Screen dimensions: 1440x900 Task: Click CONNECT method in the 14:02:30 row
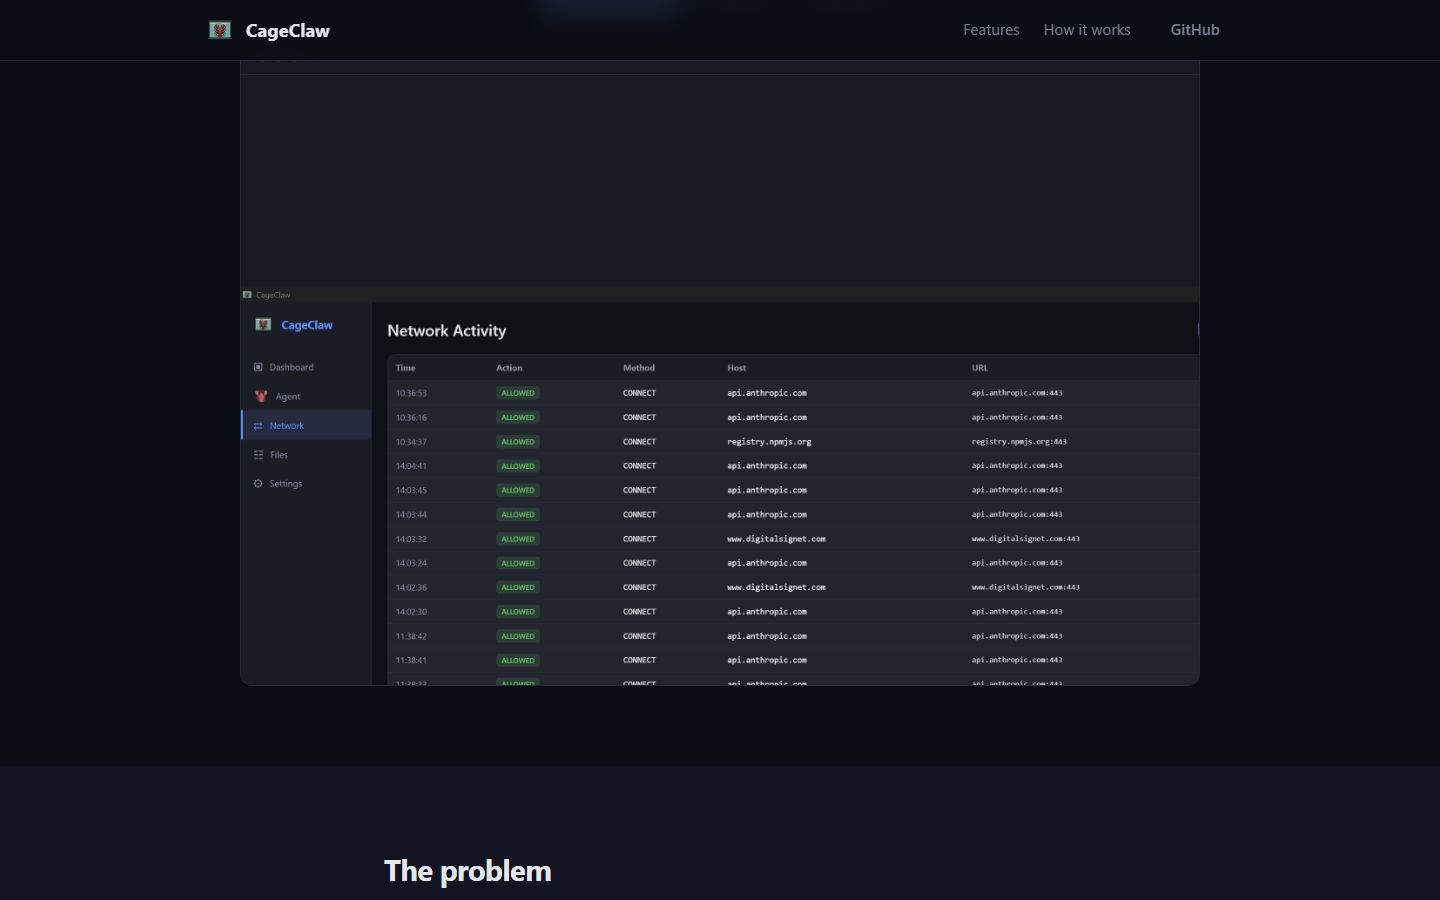(x=639, y=612)
